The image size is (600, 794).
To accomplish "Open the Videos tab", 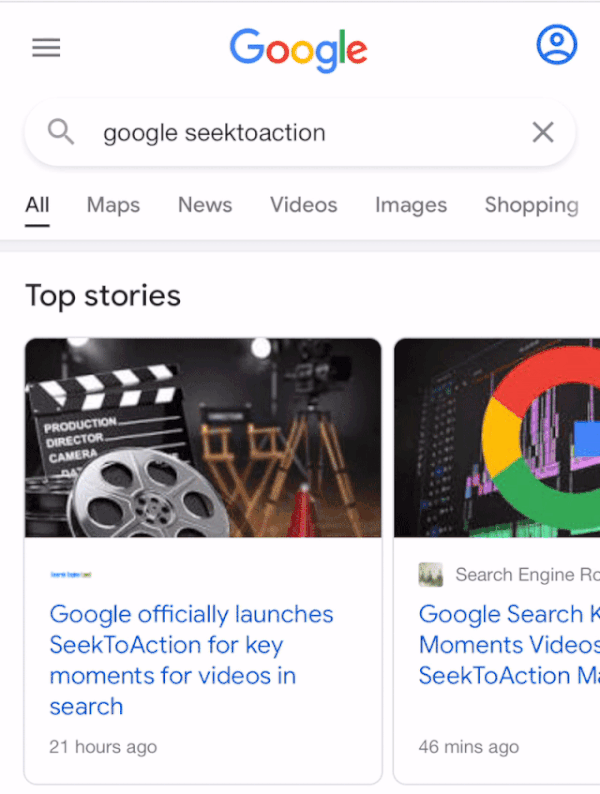I will pyautogui.click(x=303, y=205).
